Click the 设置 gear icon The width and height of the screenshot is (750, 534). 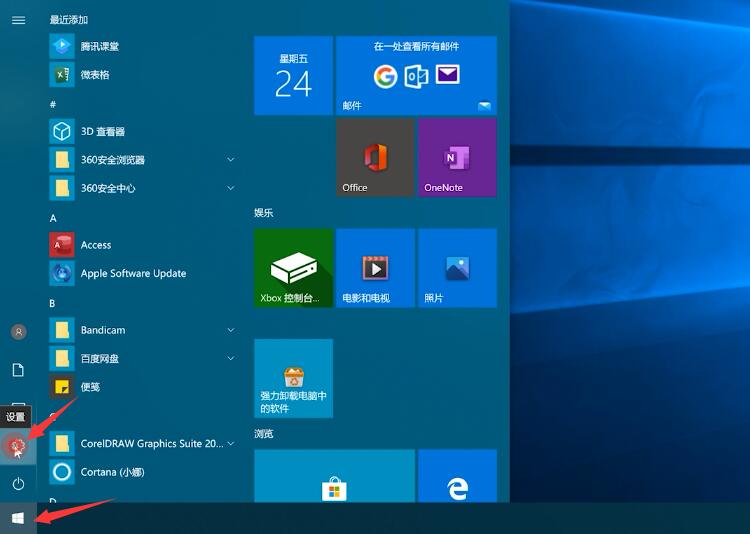pos(18,446)
